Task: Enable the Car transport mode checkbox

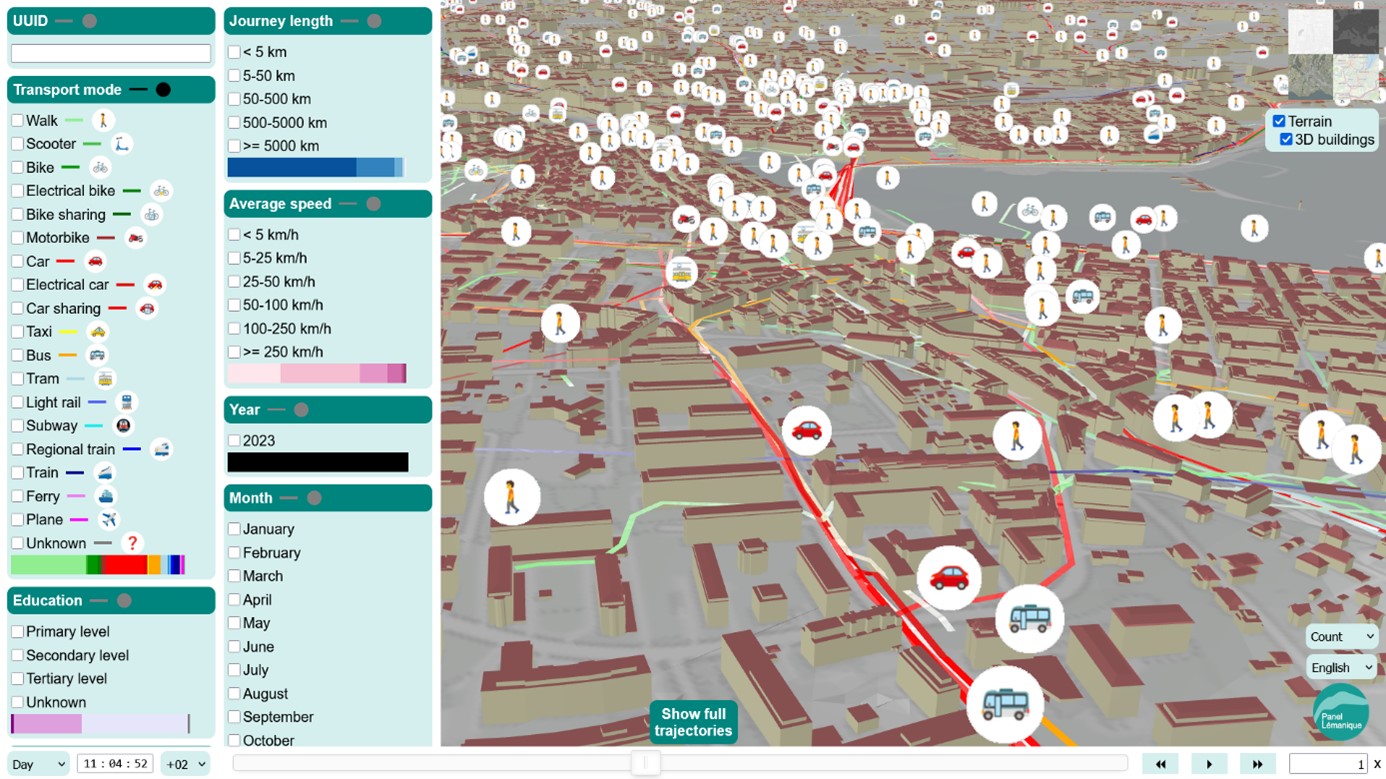Action: coord(17,261)
